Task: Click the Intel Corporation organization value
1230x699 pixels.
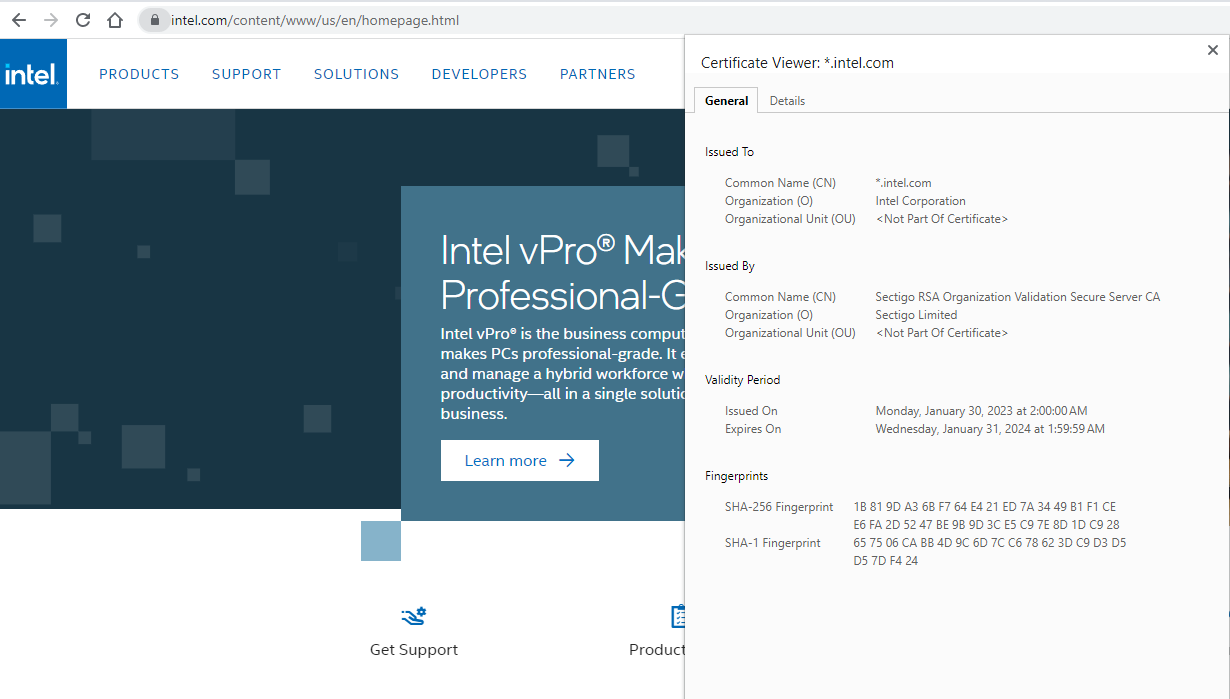Action: 921,201
